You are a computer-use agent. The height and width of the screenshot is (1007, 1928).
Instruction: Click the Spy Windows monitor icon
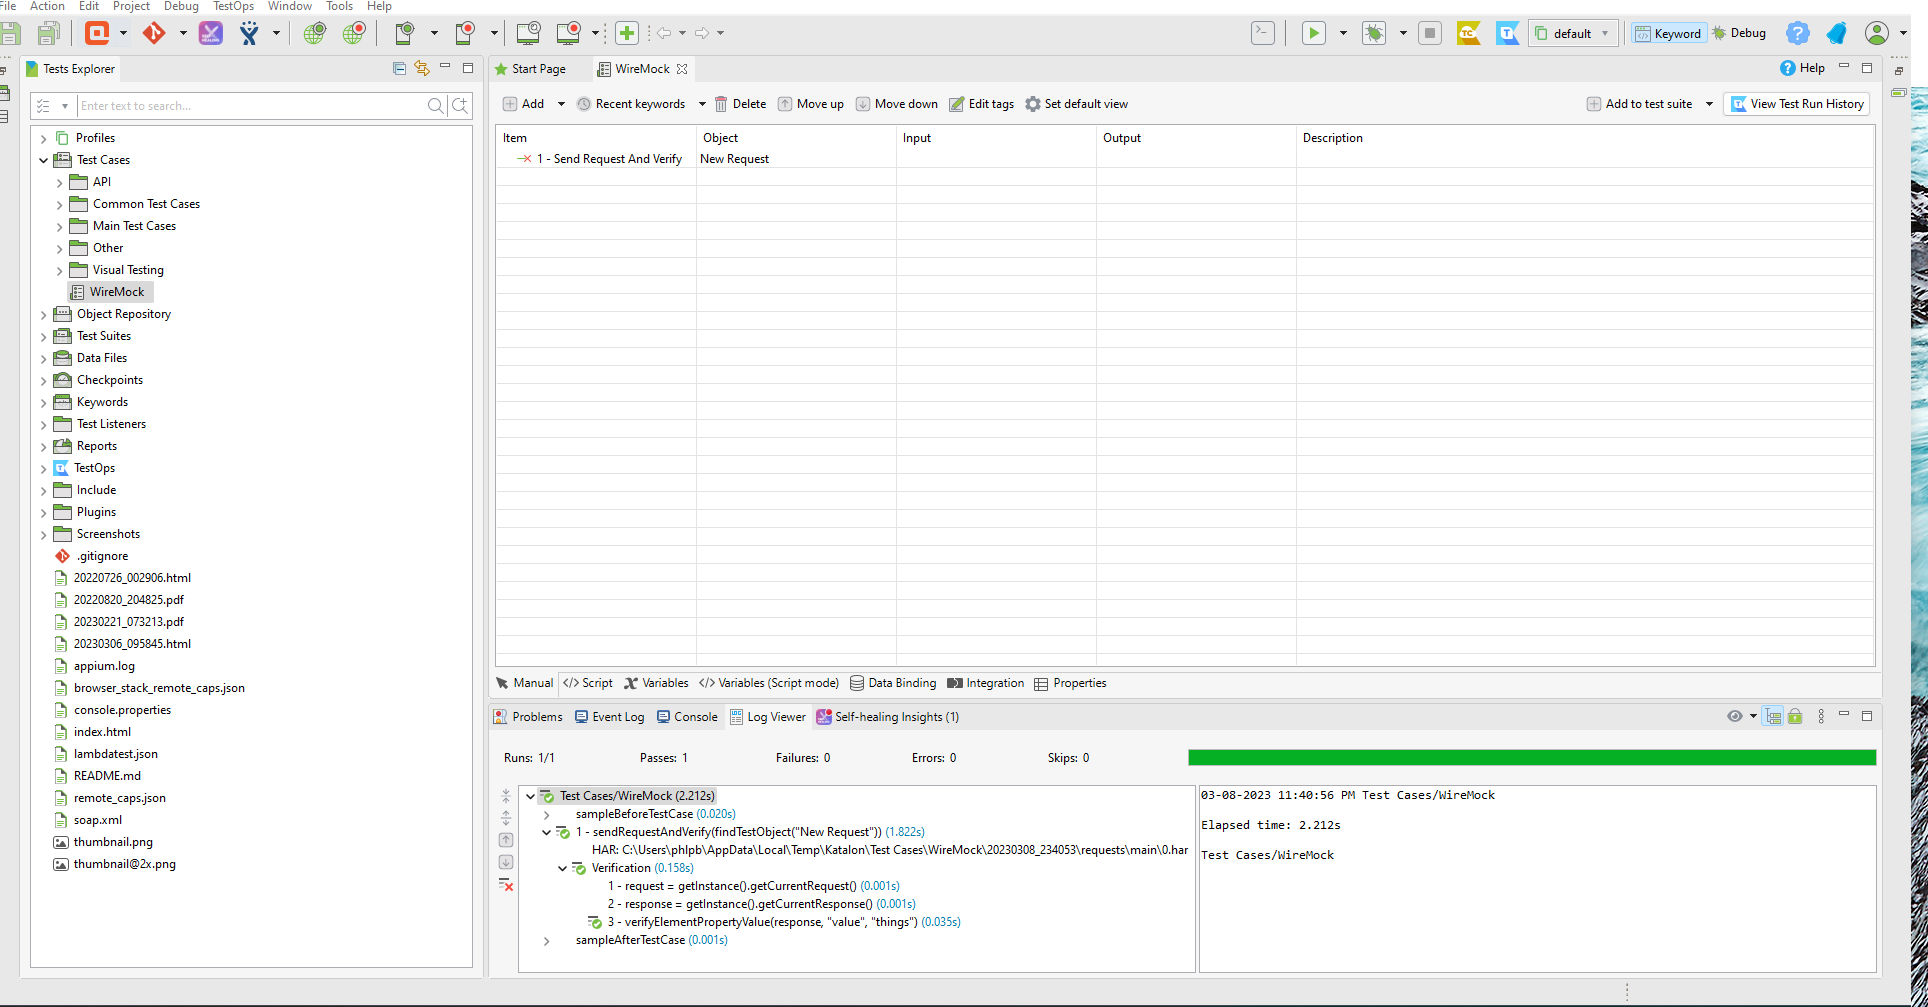pos(528,33)
